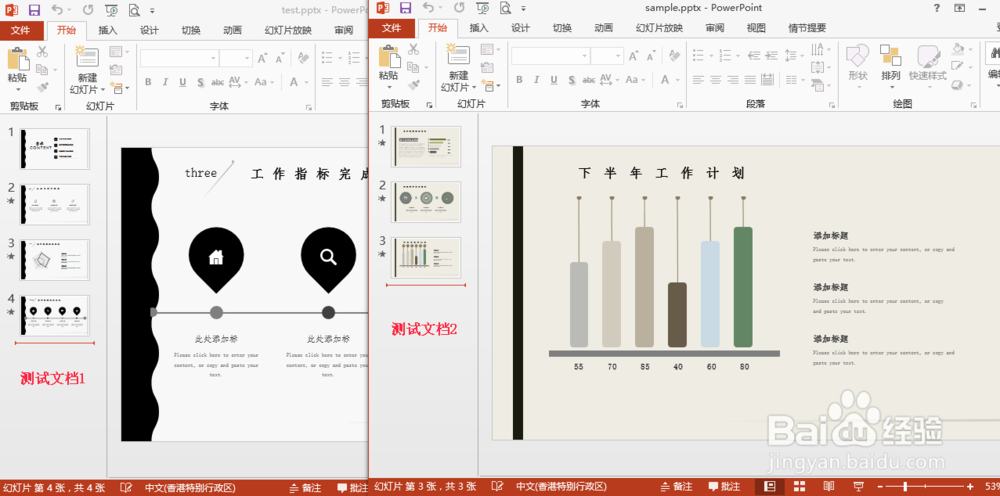Click 批注 comments button in sample.pptx status bar
Image resolution: width=1000 pixels, height=496 pixels.
click(724, 487)
